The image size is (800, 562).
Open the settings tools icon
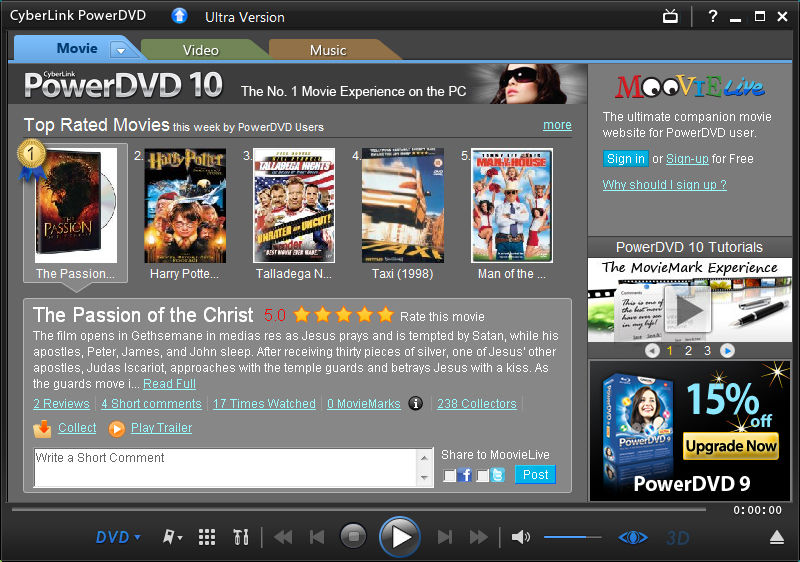[241, 537]
